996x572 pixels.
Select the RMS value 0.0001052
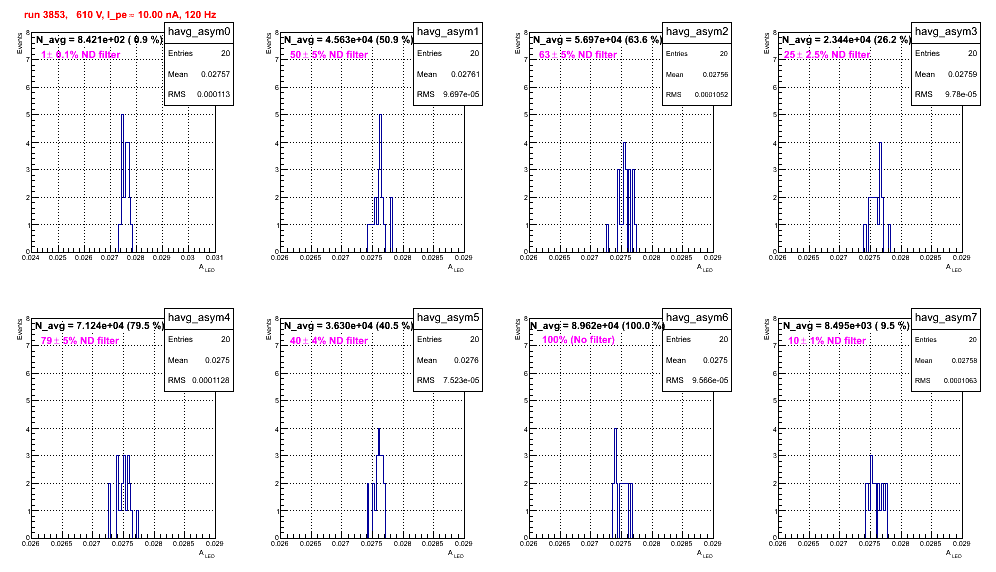pos(711,94)
